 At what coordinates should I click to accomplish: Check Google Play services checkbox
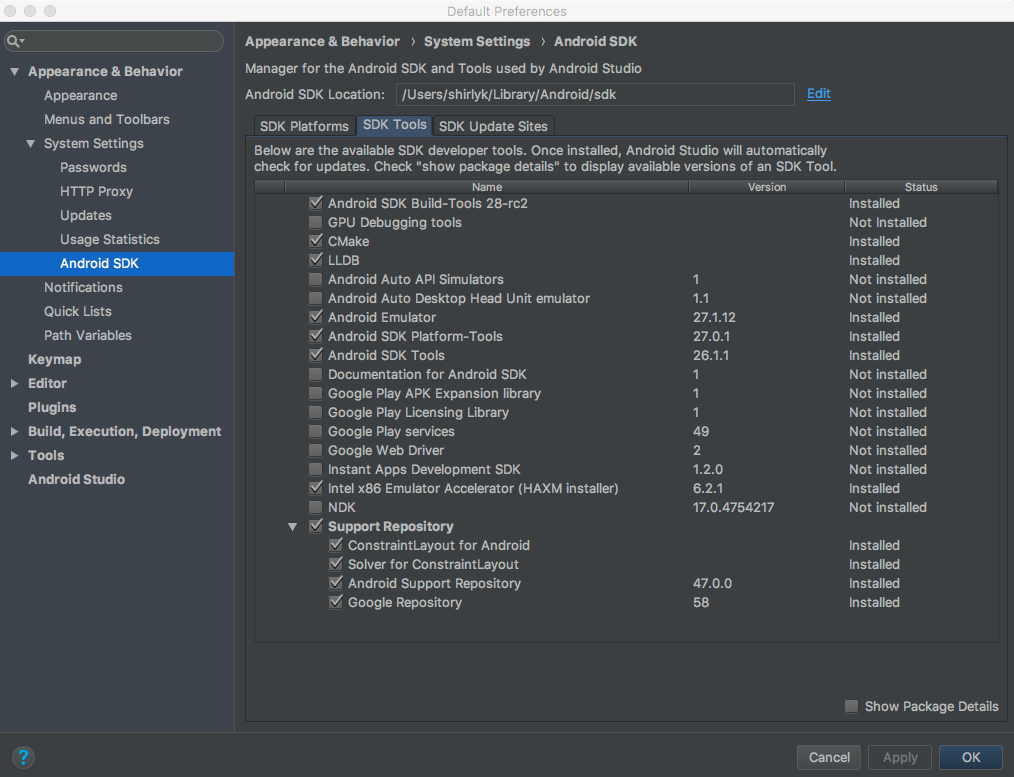(316, 431)
